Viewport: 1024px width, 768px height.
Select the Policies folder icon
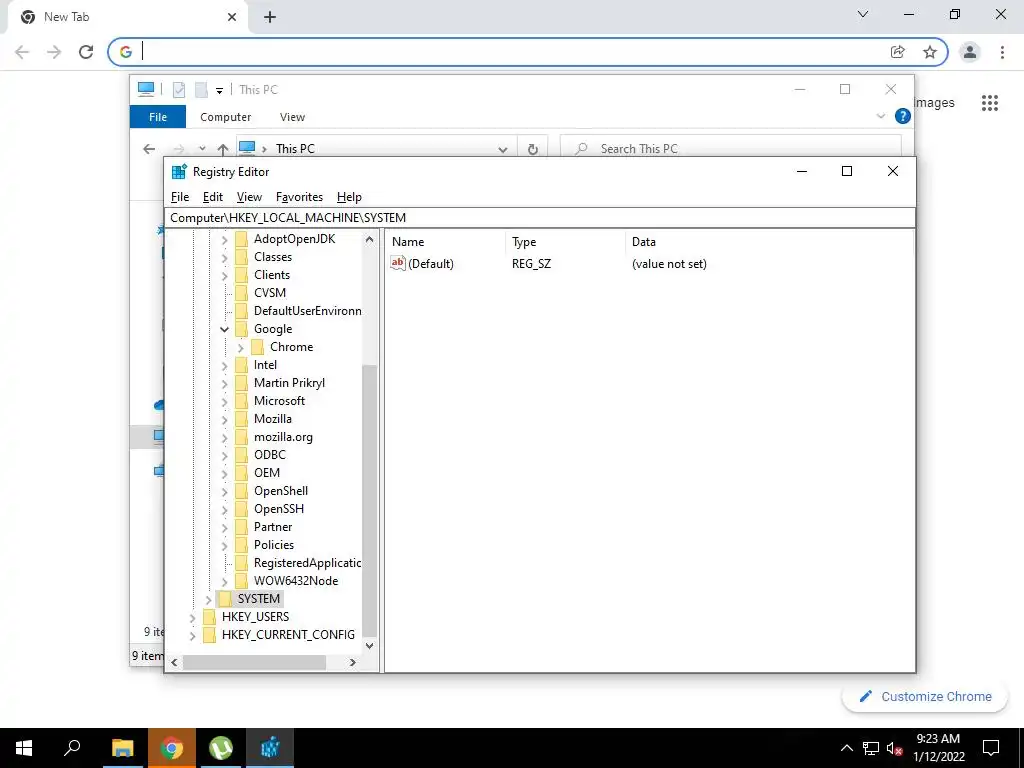(242, 545)
